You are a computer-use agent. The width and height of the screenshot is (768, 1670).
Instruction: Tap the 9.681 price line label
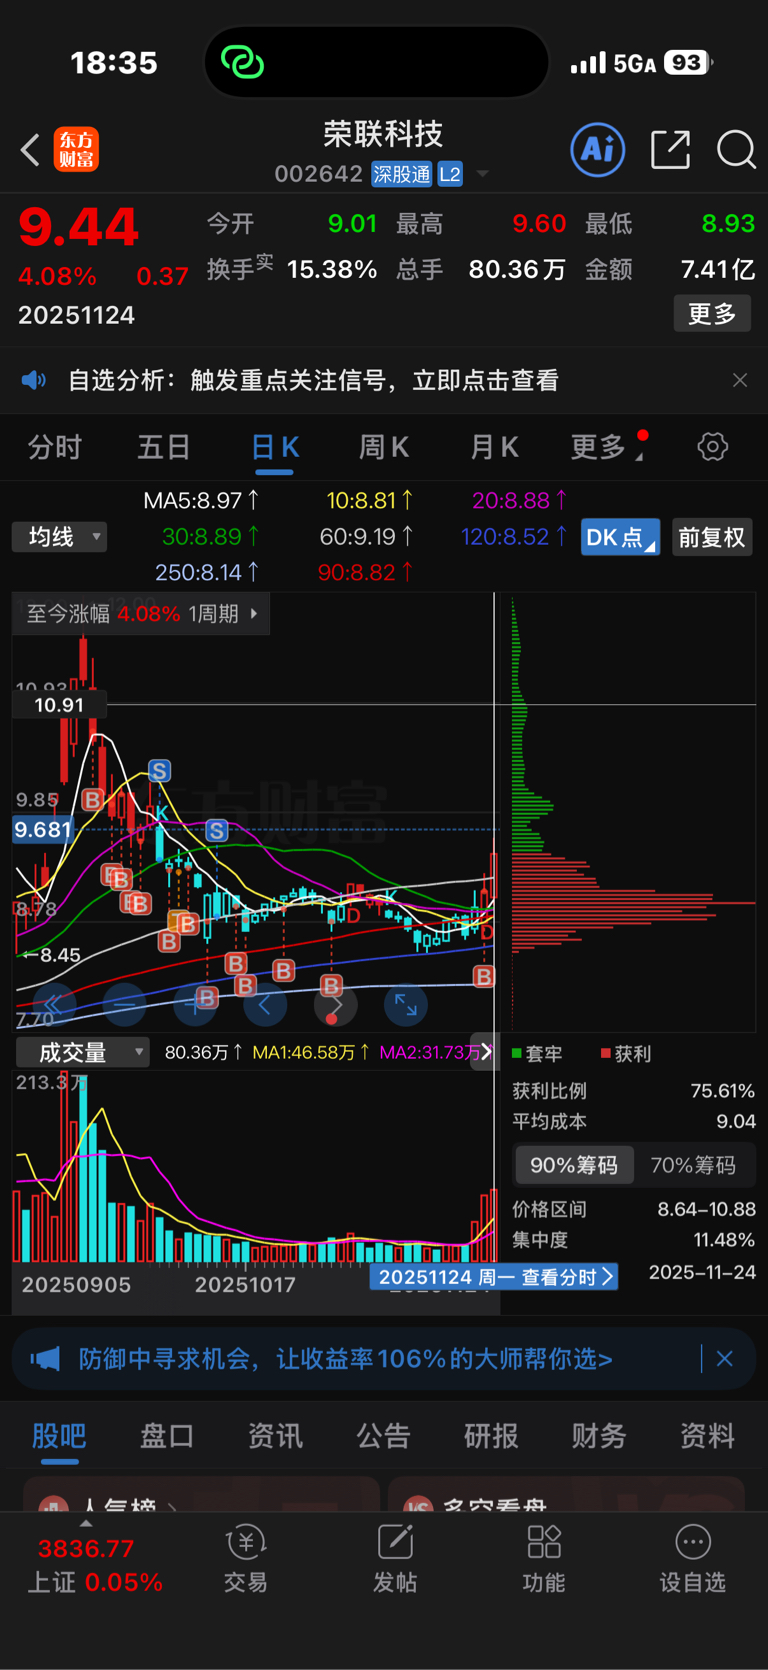tap(44, 830)
